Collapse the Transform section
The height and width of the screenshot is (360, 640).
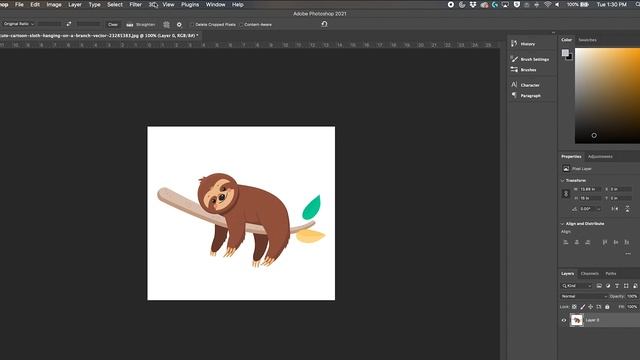click(562, 180)
